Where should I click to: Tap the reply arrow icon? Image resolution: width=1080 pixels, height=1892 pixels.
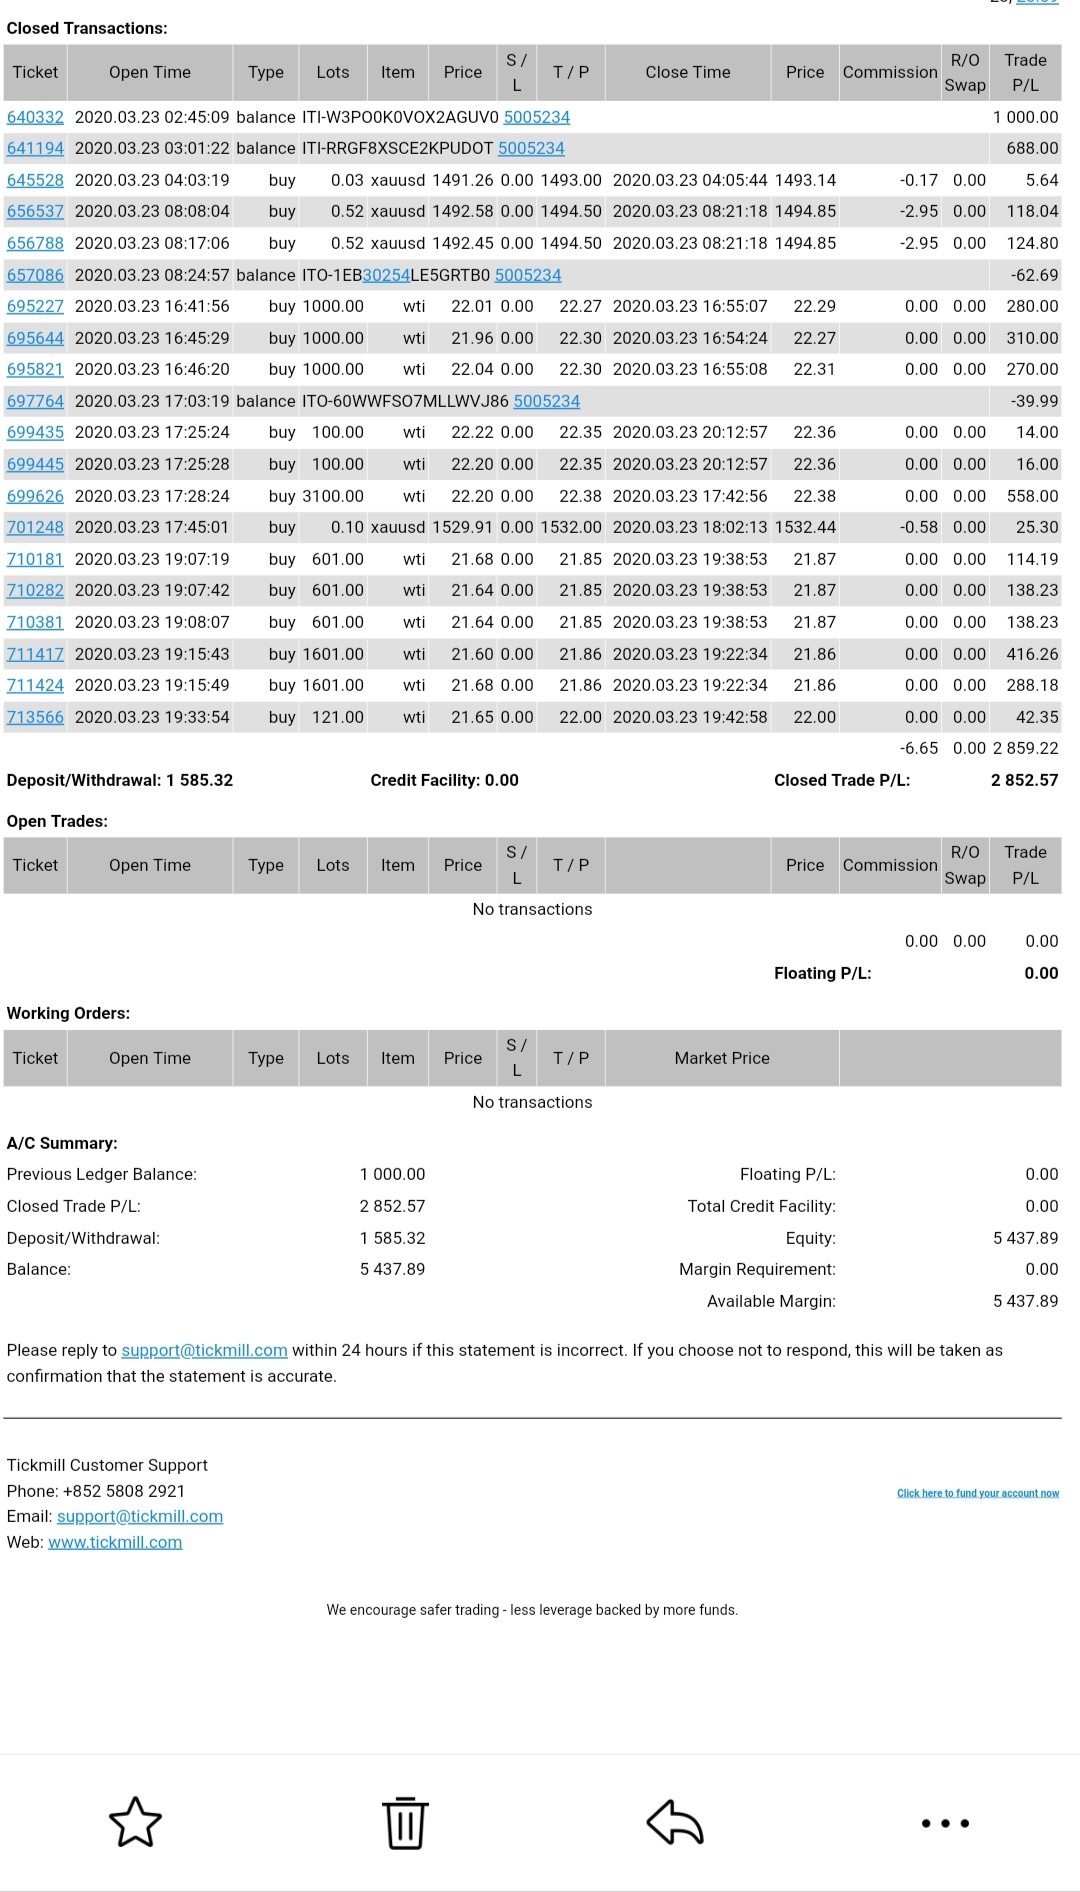[x=675, y=1822]
